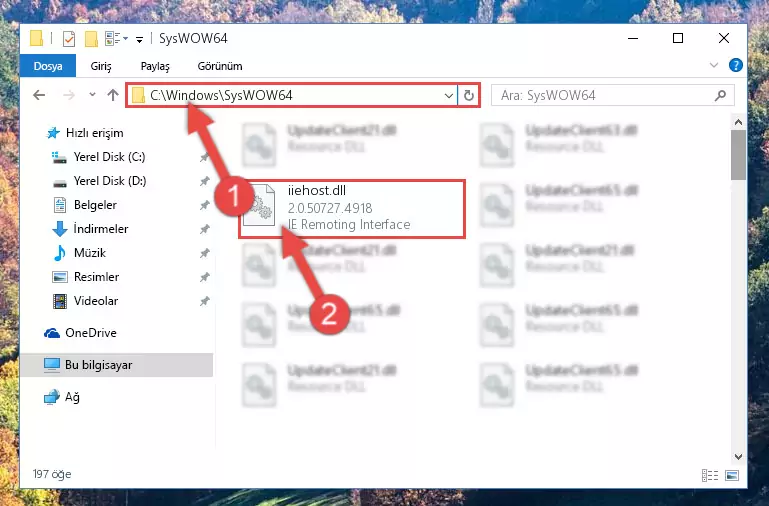The width and height of the screenshot is (769, 506).
Task: Click the version text 2.0.50727.4918
Action: point(330,208)
